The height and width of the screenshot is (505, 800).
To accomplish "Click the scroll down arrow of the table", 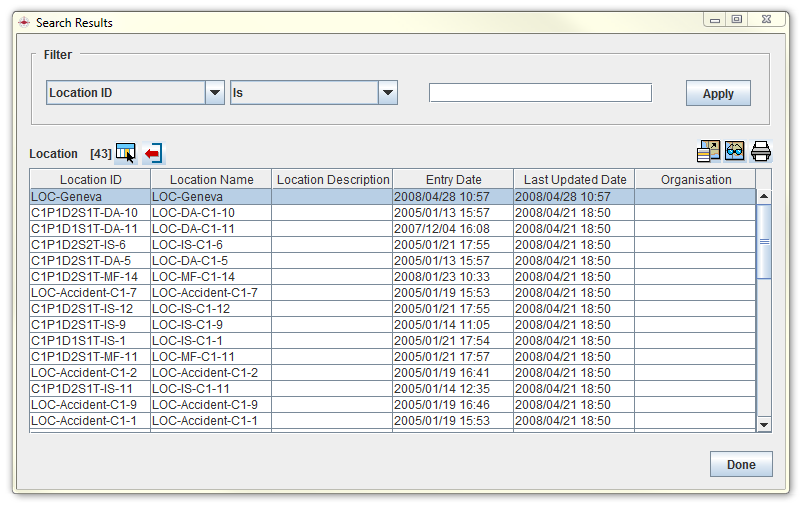I will click(764, 424).
